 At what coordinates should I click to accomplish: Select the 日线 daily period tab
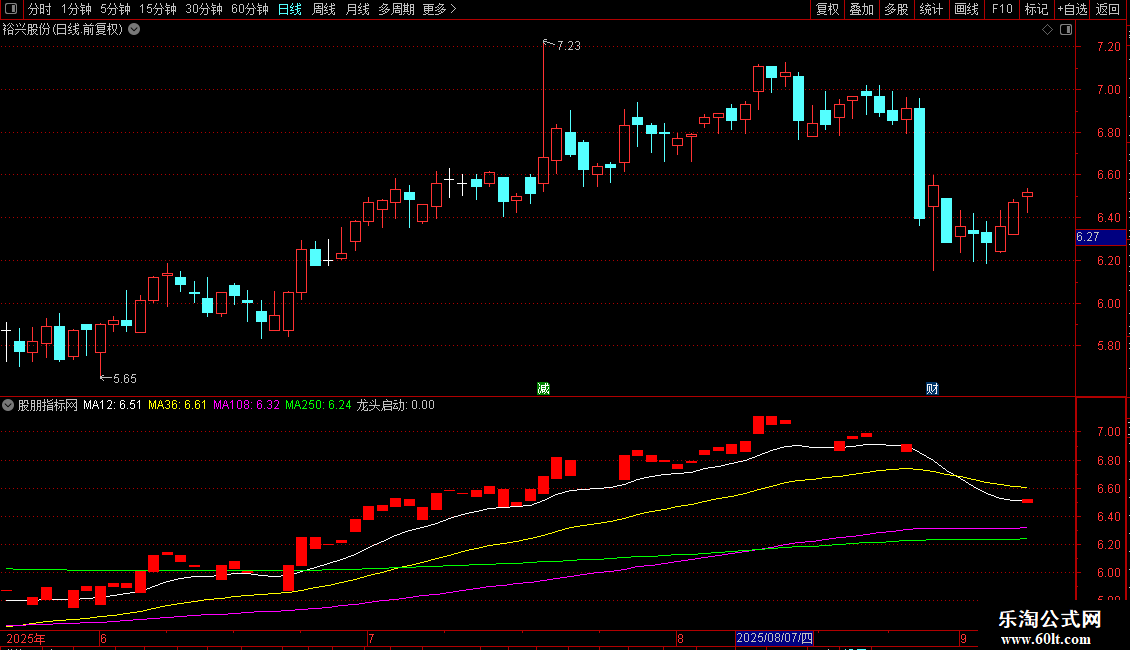[290, 9]
